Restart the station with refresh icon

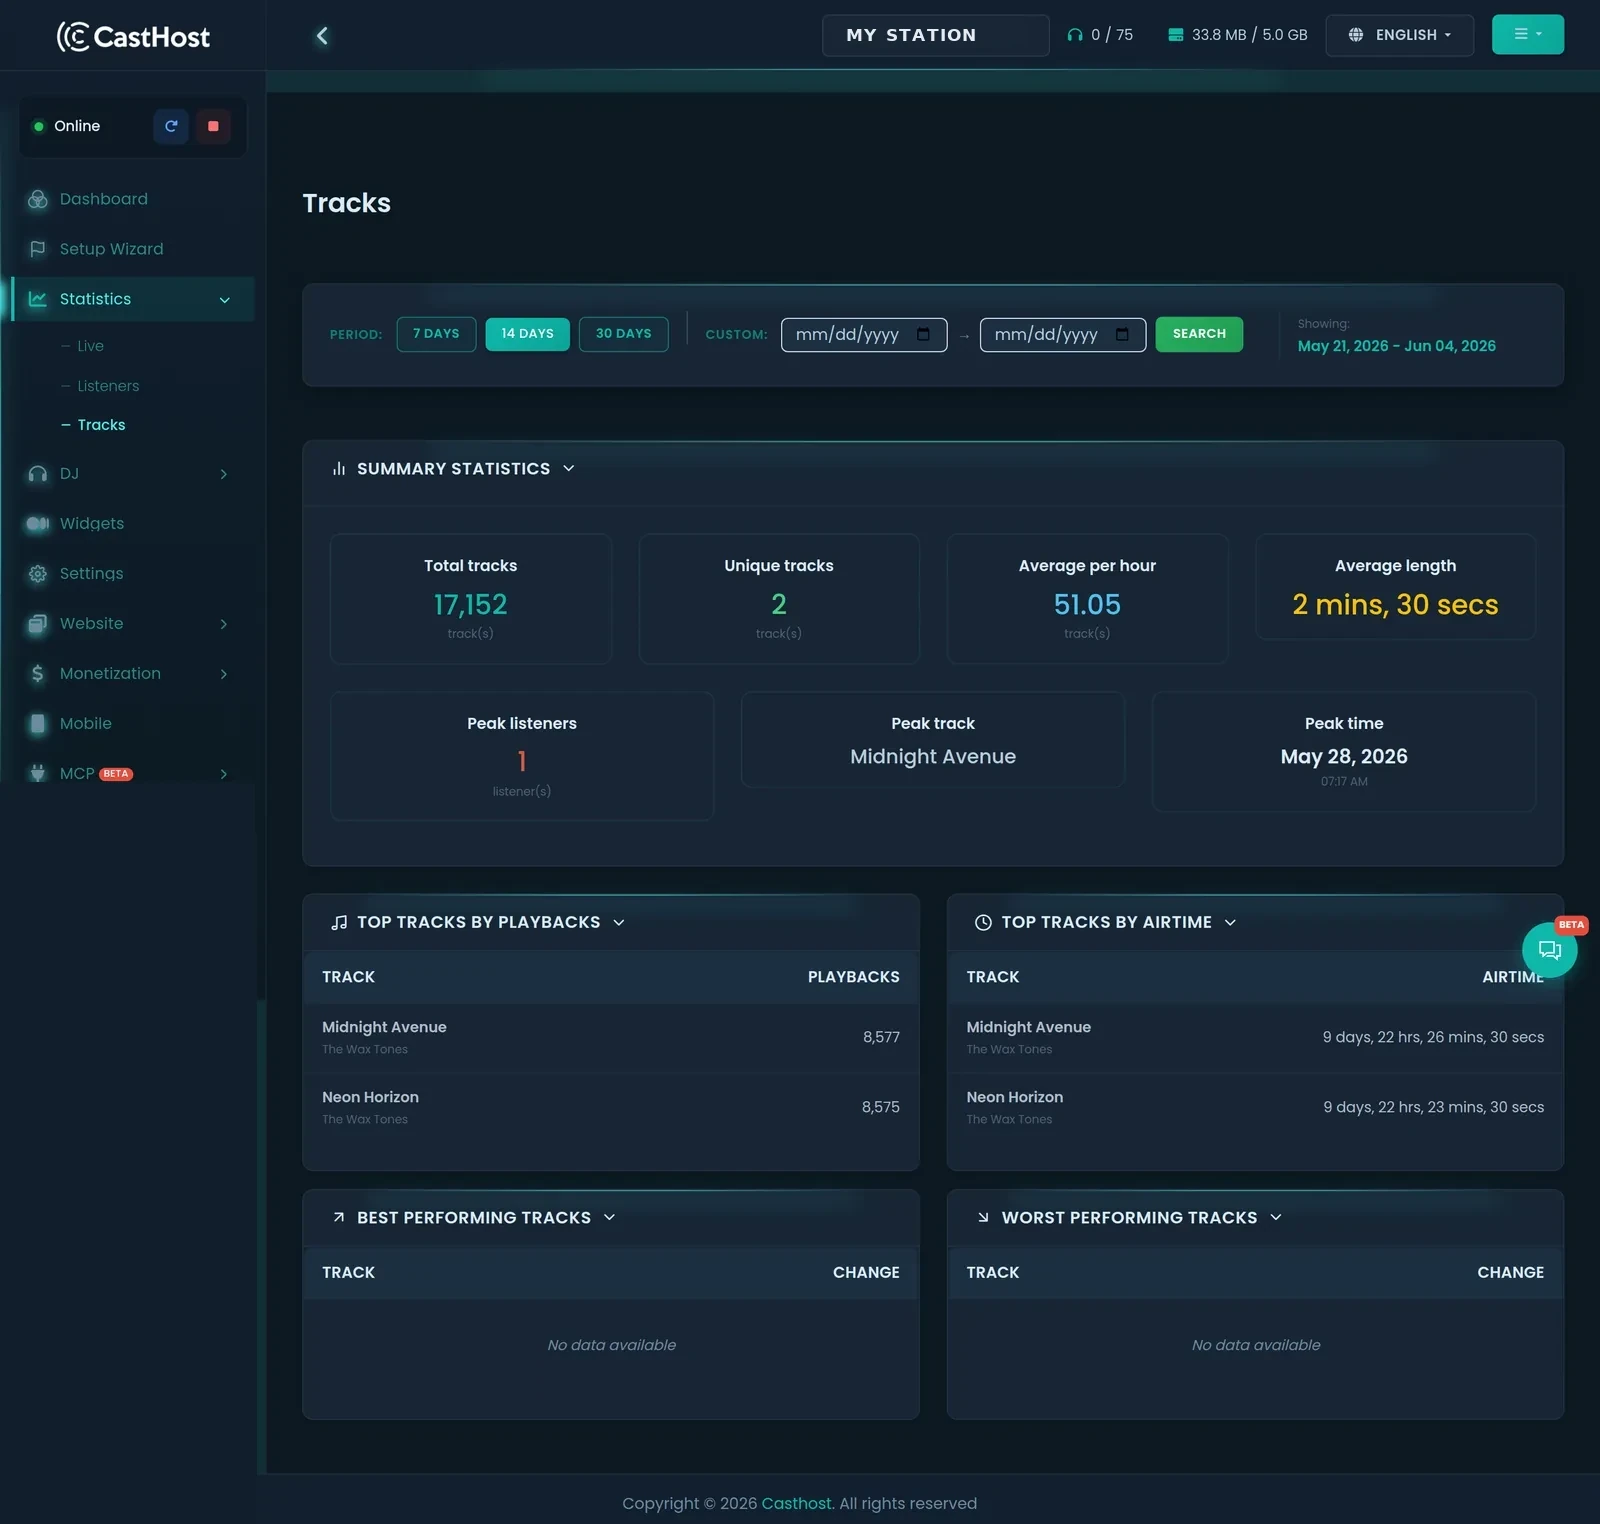[x=171, y=126]
